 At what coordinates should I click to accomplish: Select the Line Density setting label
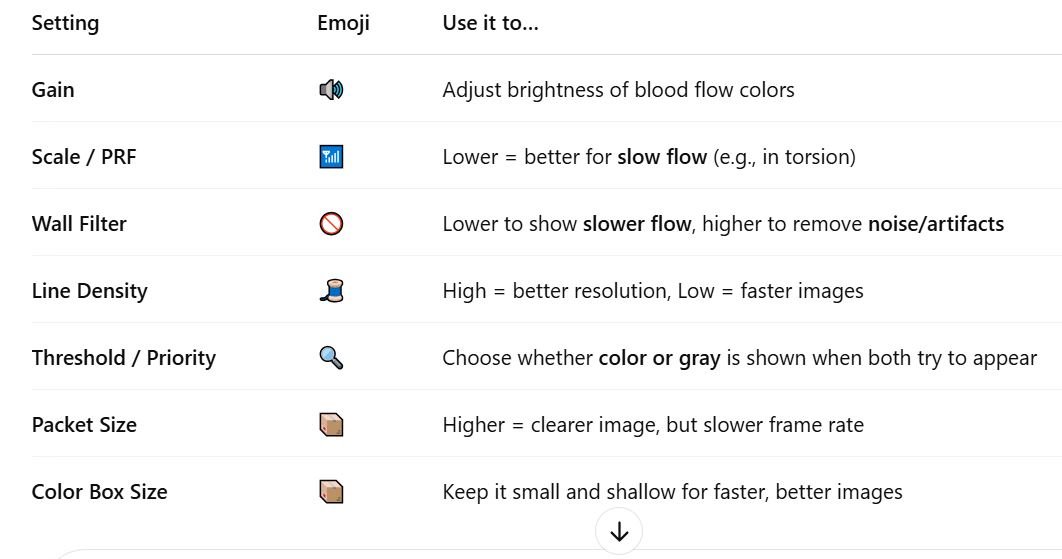(x=89, y=291)
